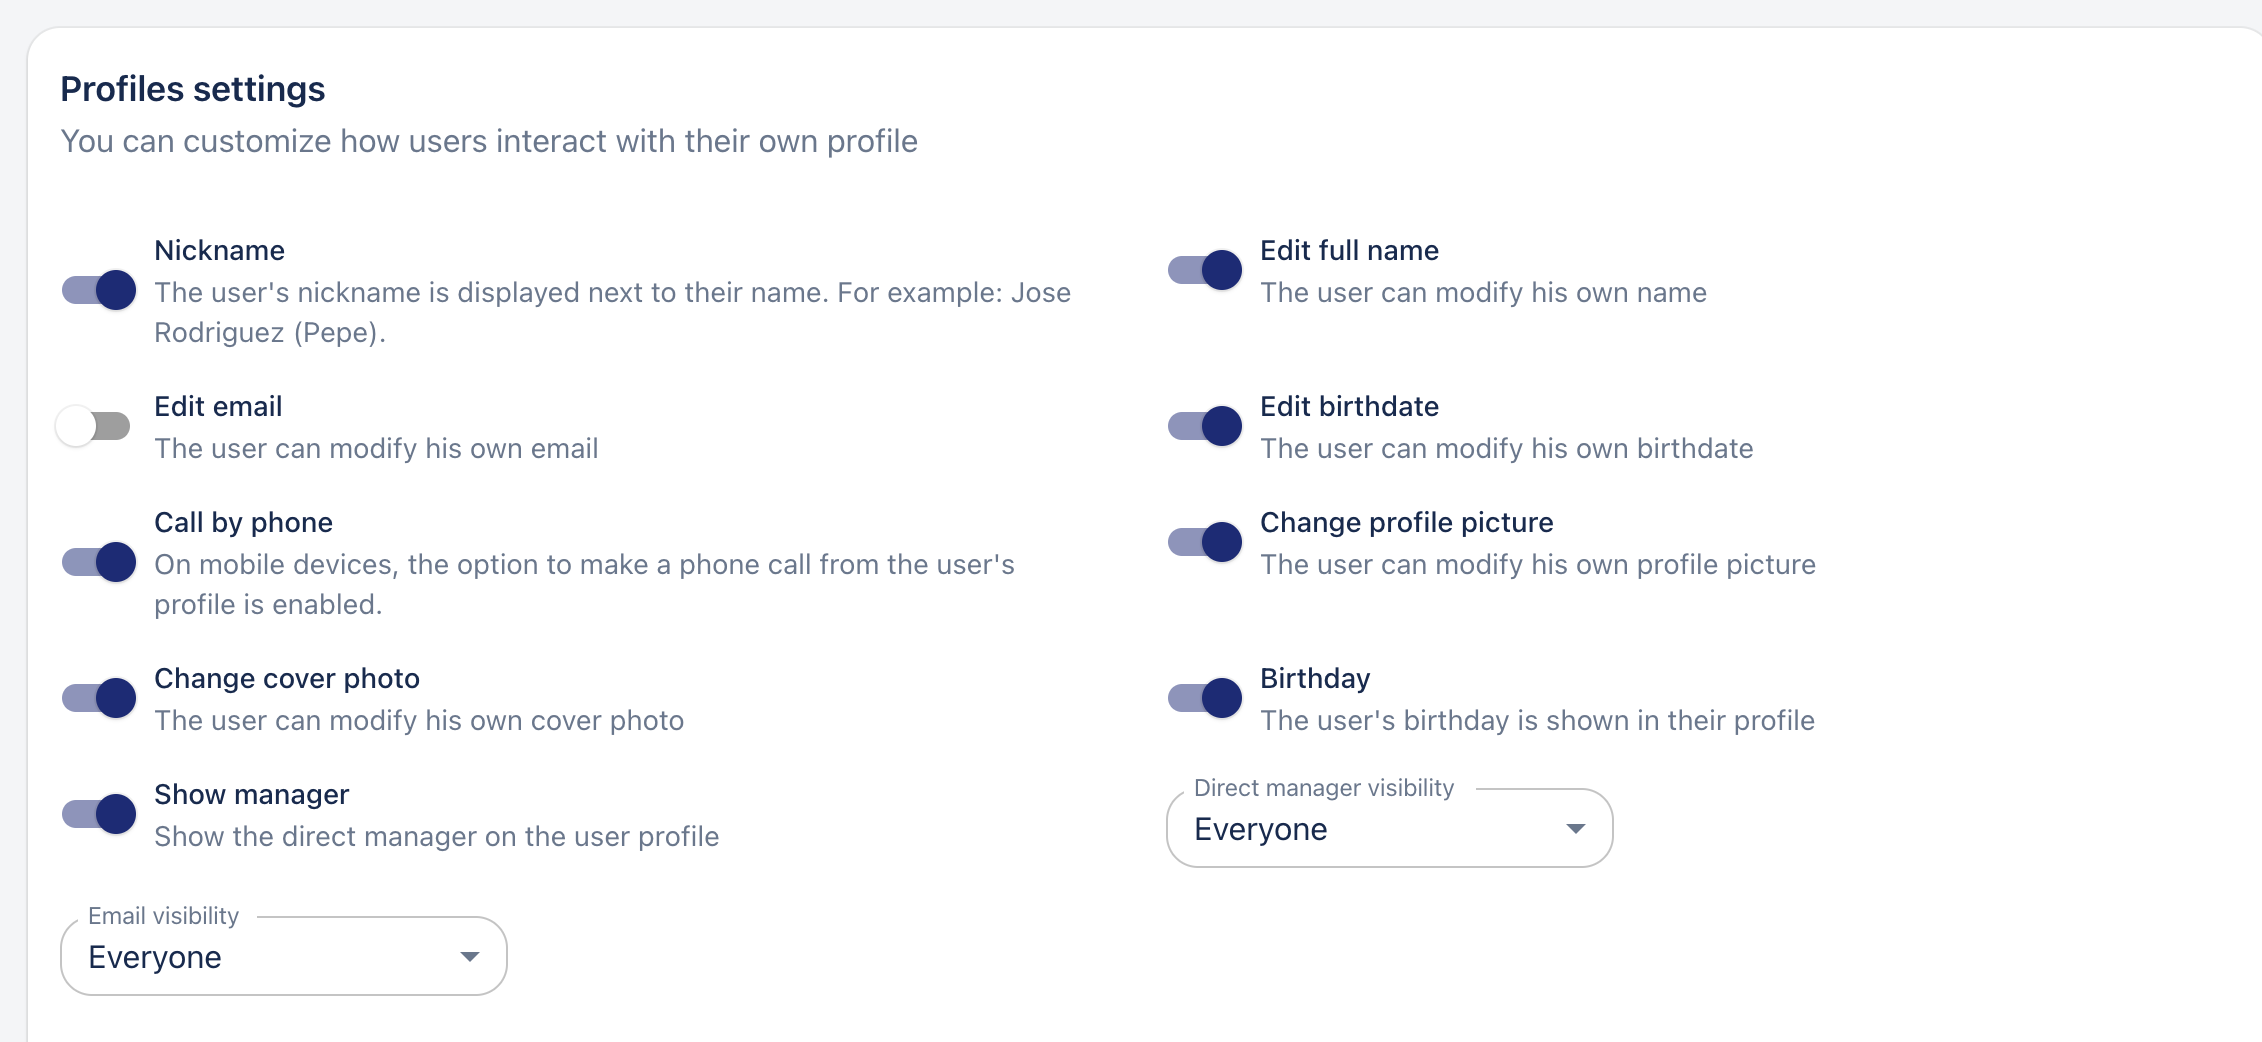Image resolution: width=2262 pixels, height=1042 pixels.
Task: Click the Email visibility dropdown arrow
Action: pyautogui.click(x=469, y=957)
